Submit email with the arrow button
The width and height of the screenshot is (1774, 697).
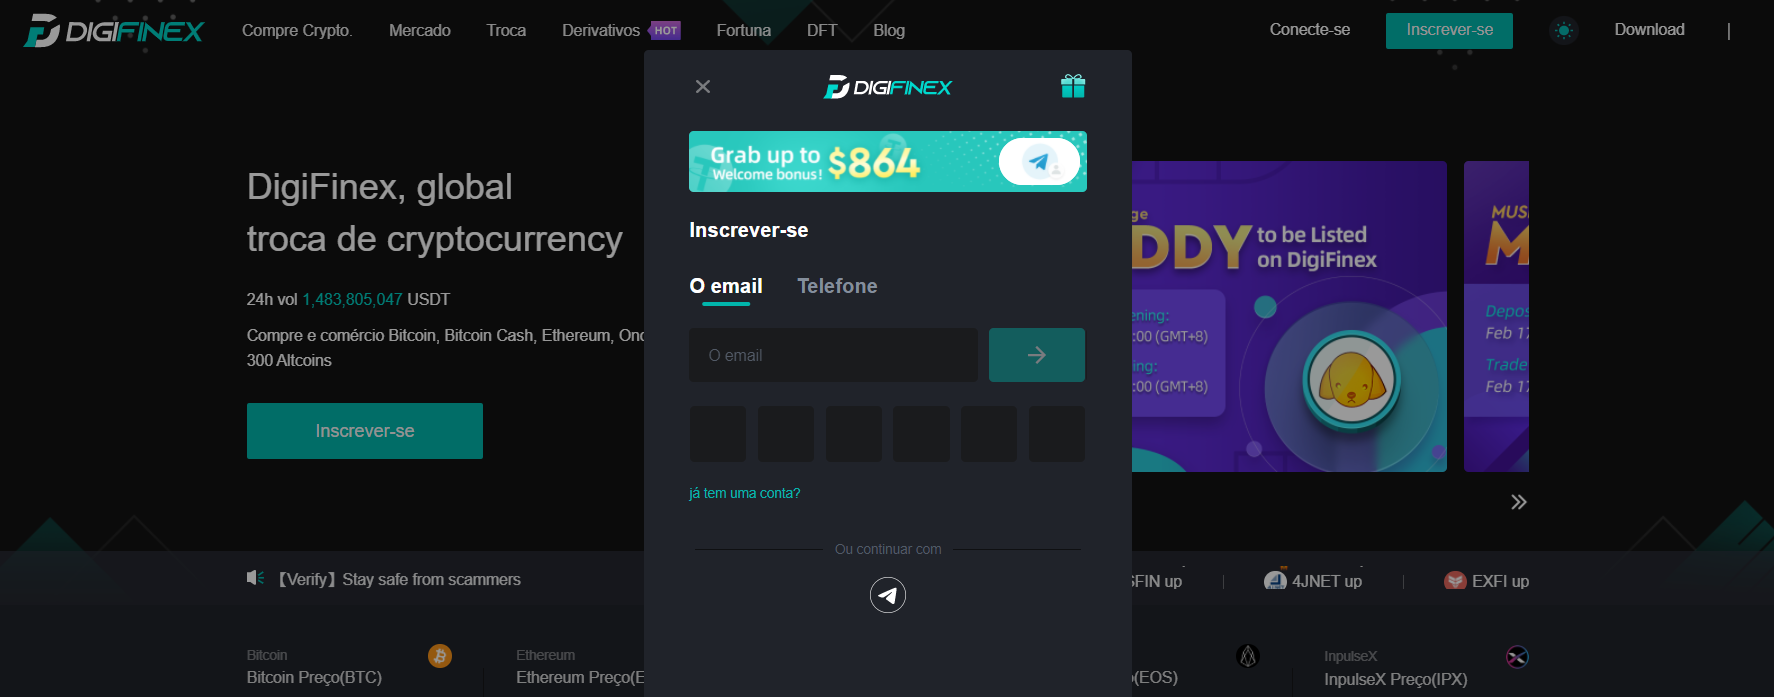(x=1037, y=355)
